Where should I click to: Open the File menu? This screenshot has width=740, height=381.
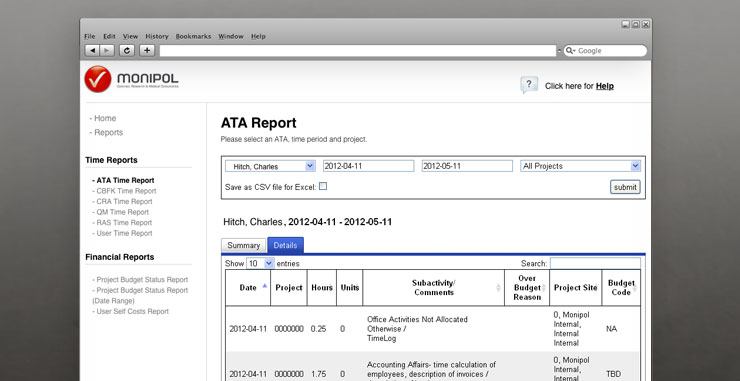[x=90, y=36]
